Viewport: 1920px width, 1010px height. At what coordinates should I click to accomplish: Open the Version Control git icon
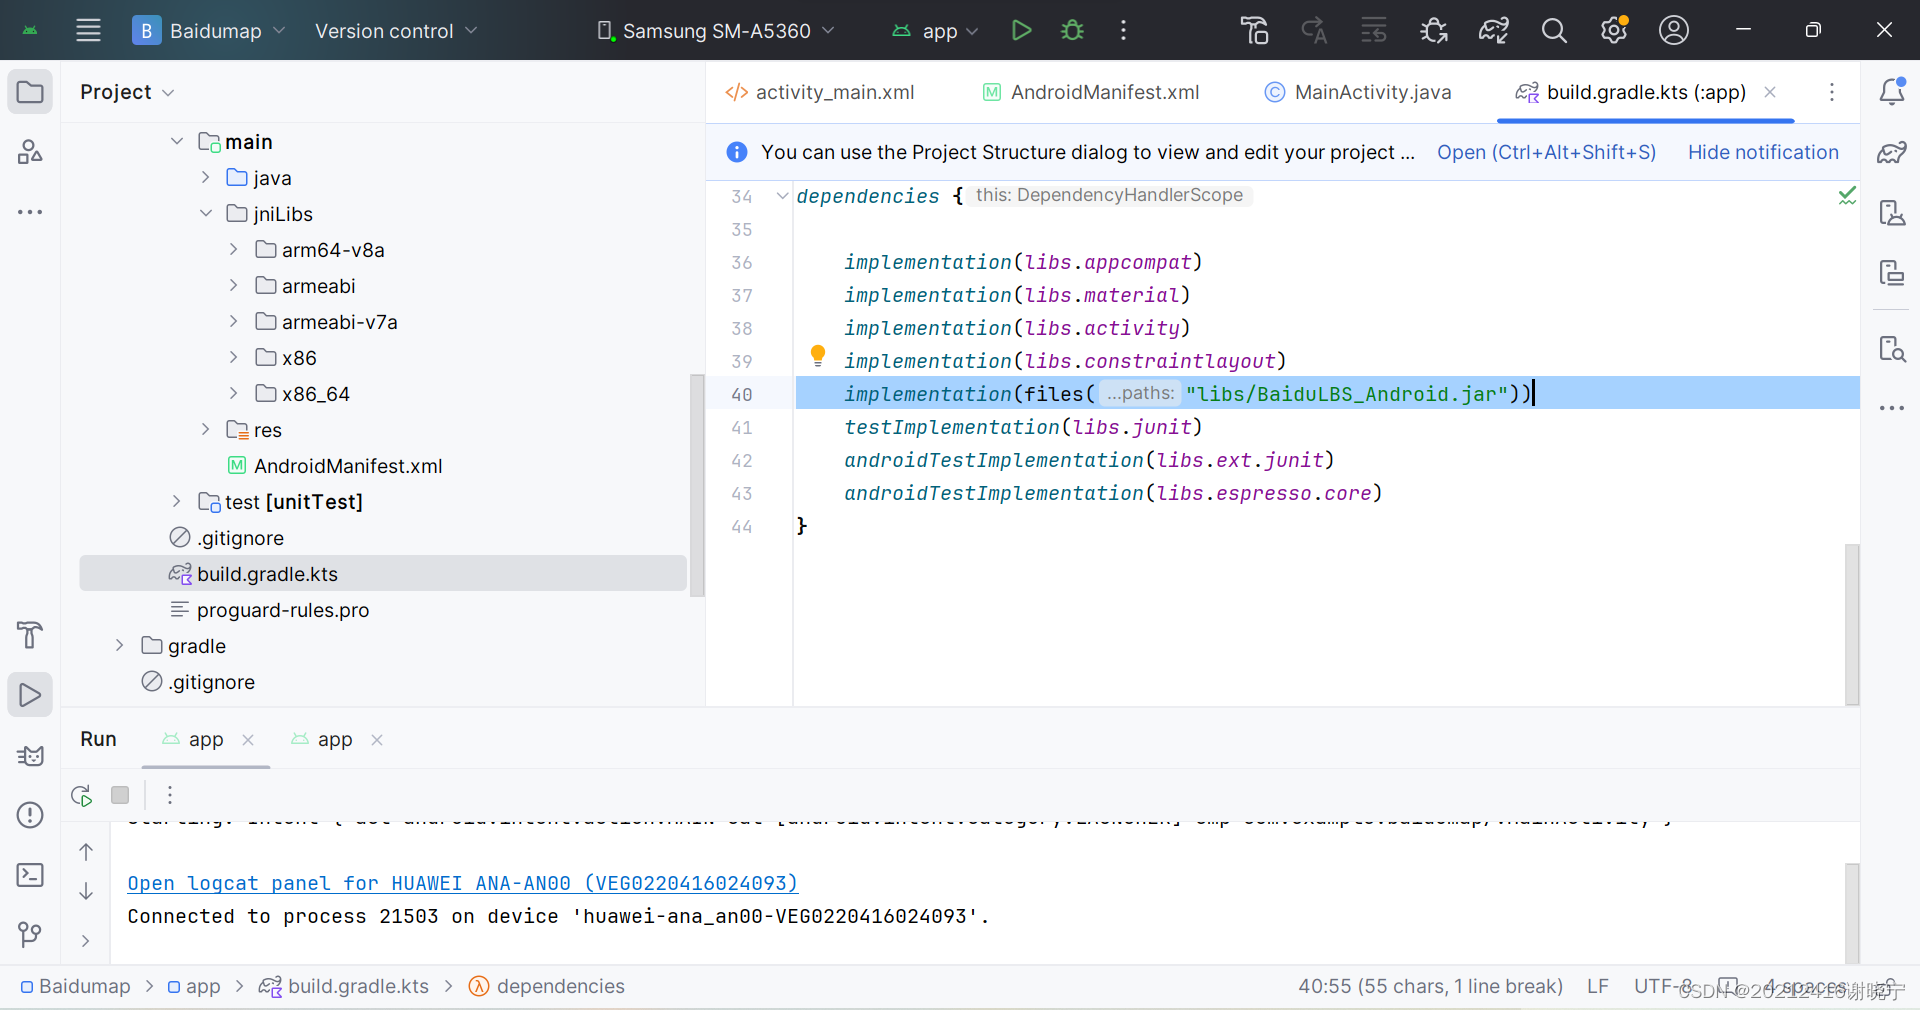(30, 935)
